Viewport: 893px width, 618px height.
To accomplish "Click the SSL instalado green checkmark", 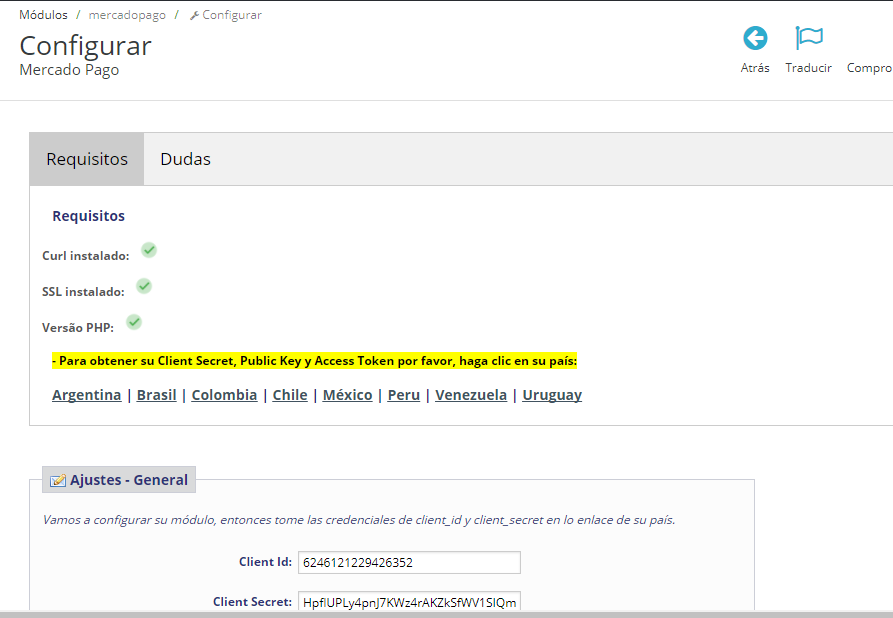I will point(144,286).
